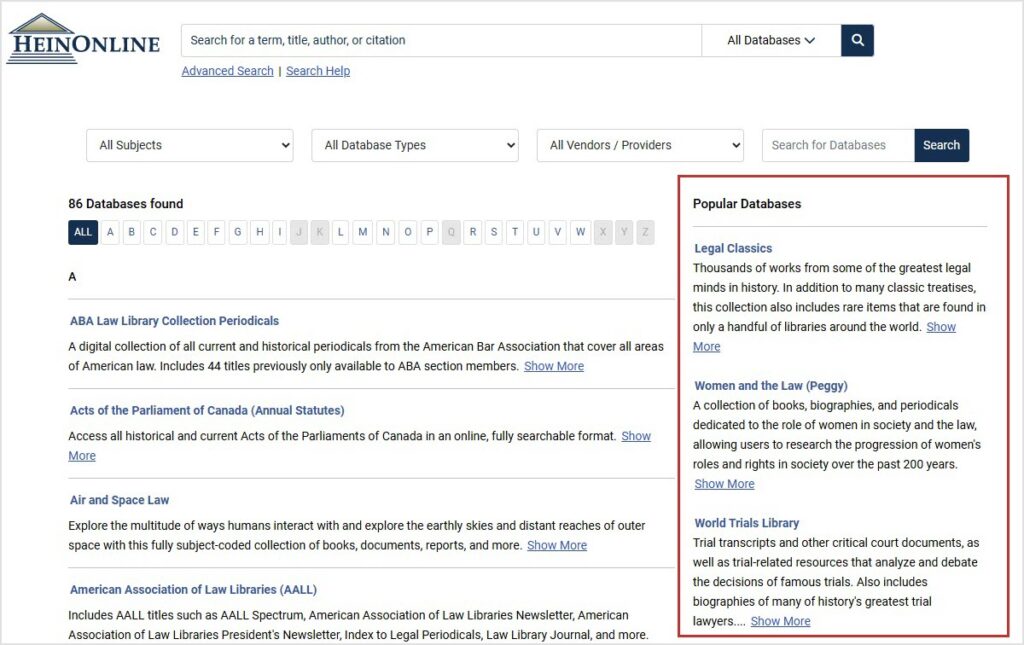Select letter W in the alphabet filter

coord(580,232)
